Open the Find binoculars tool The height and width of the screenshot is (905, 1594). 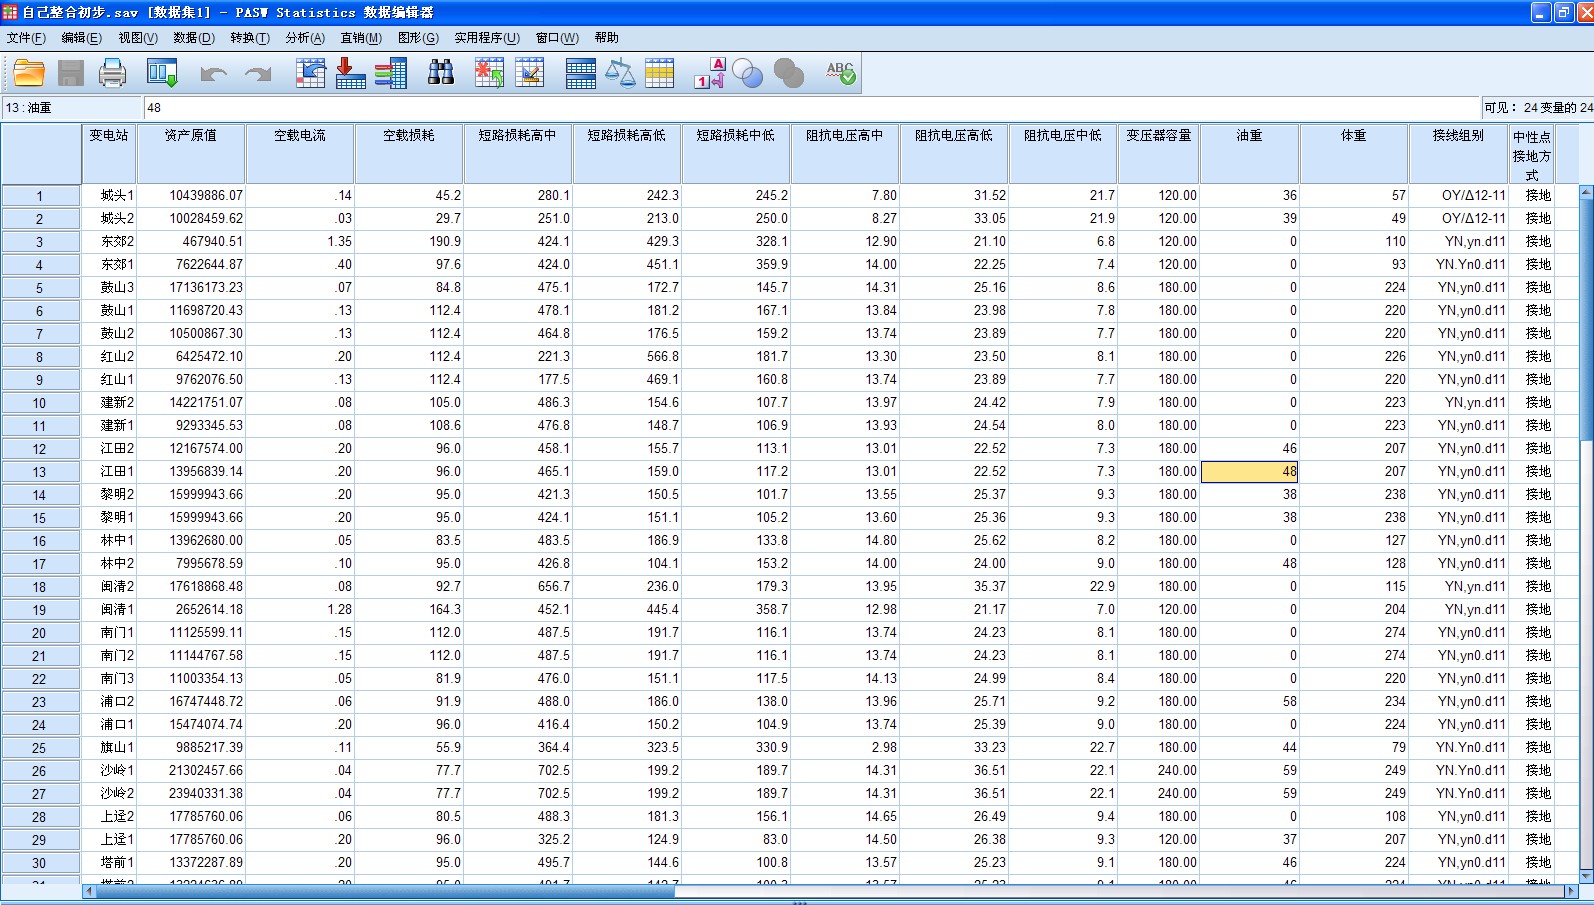pyautogui.click(x=440, y=73)
